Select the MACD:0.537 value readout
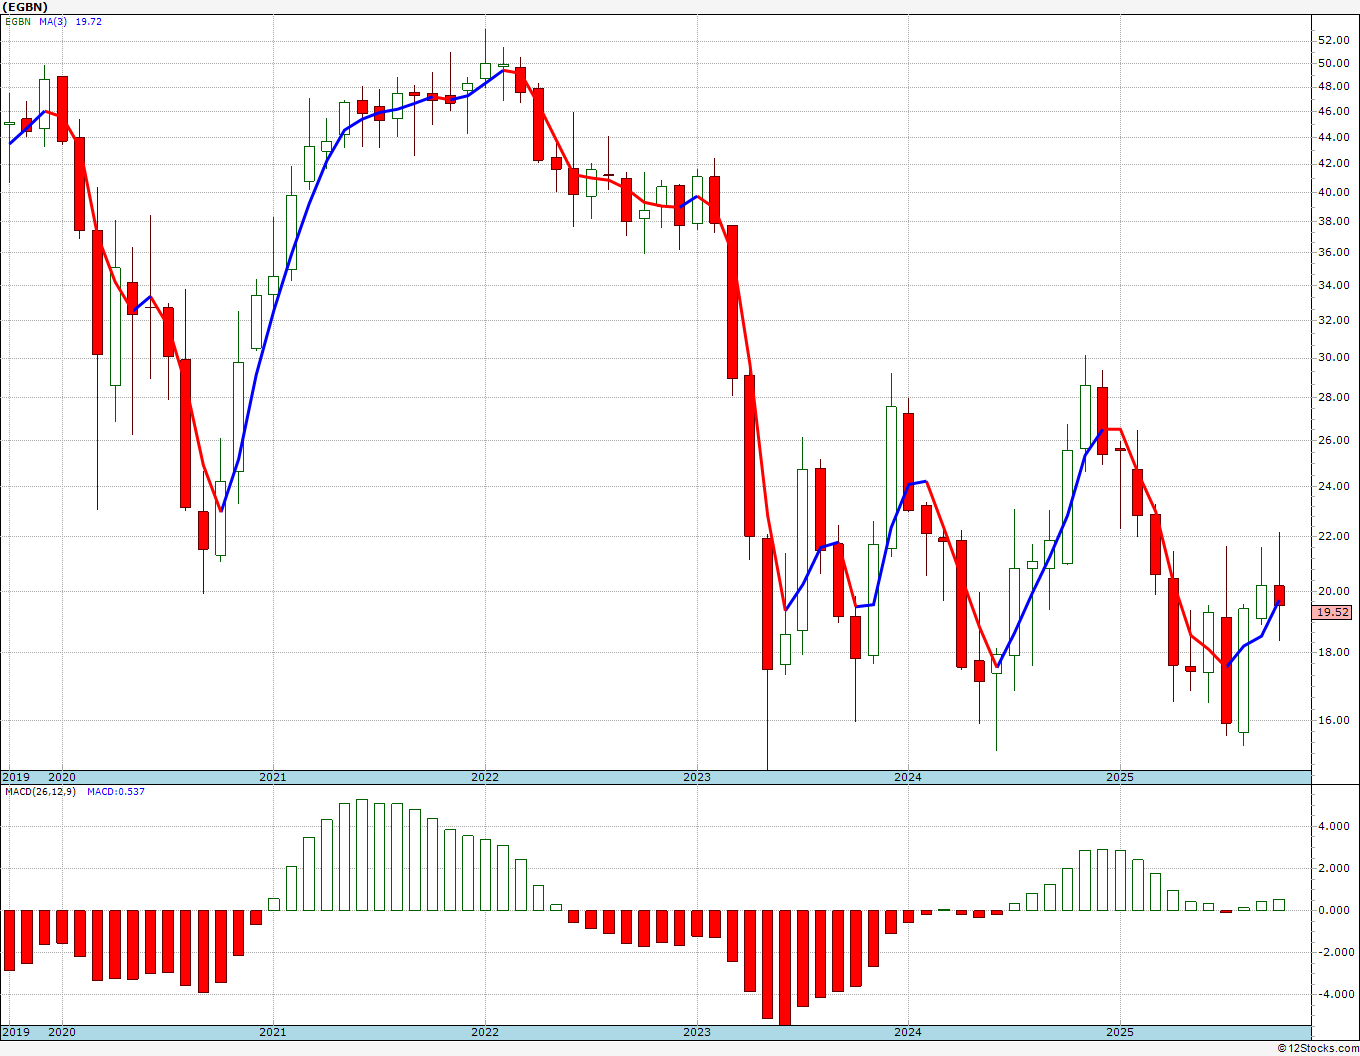The height and width of the screenshot is (1056, 1360). click(116, 792)
